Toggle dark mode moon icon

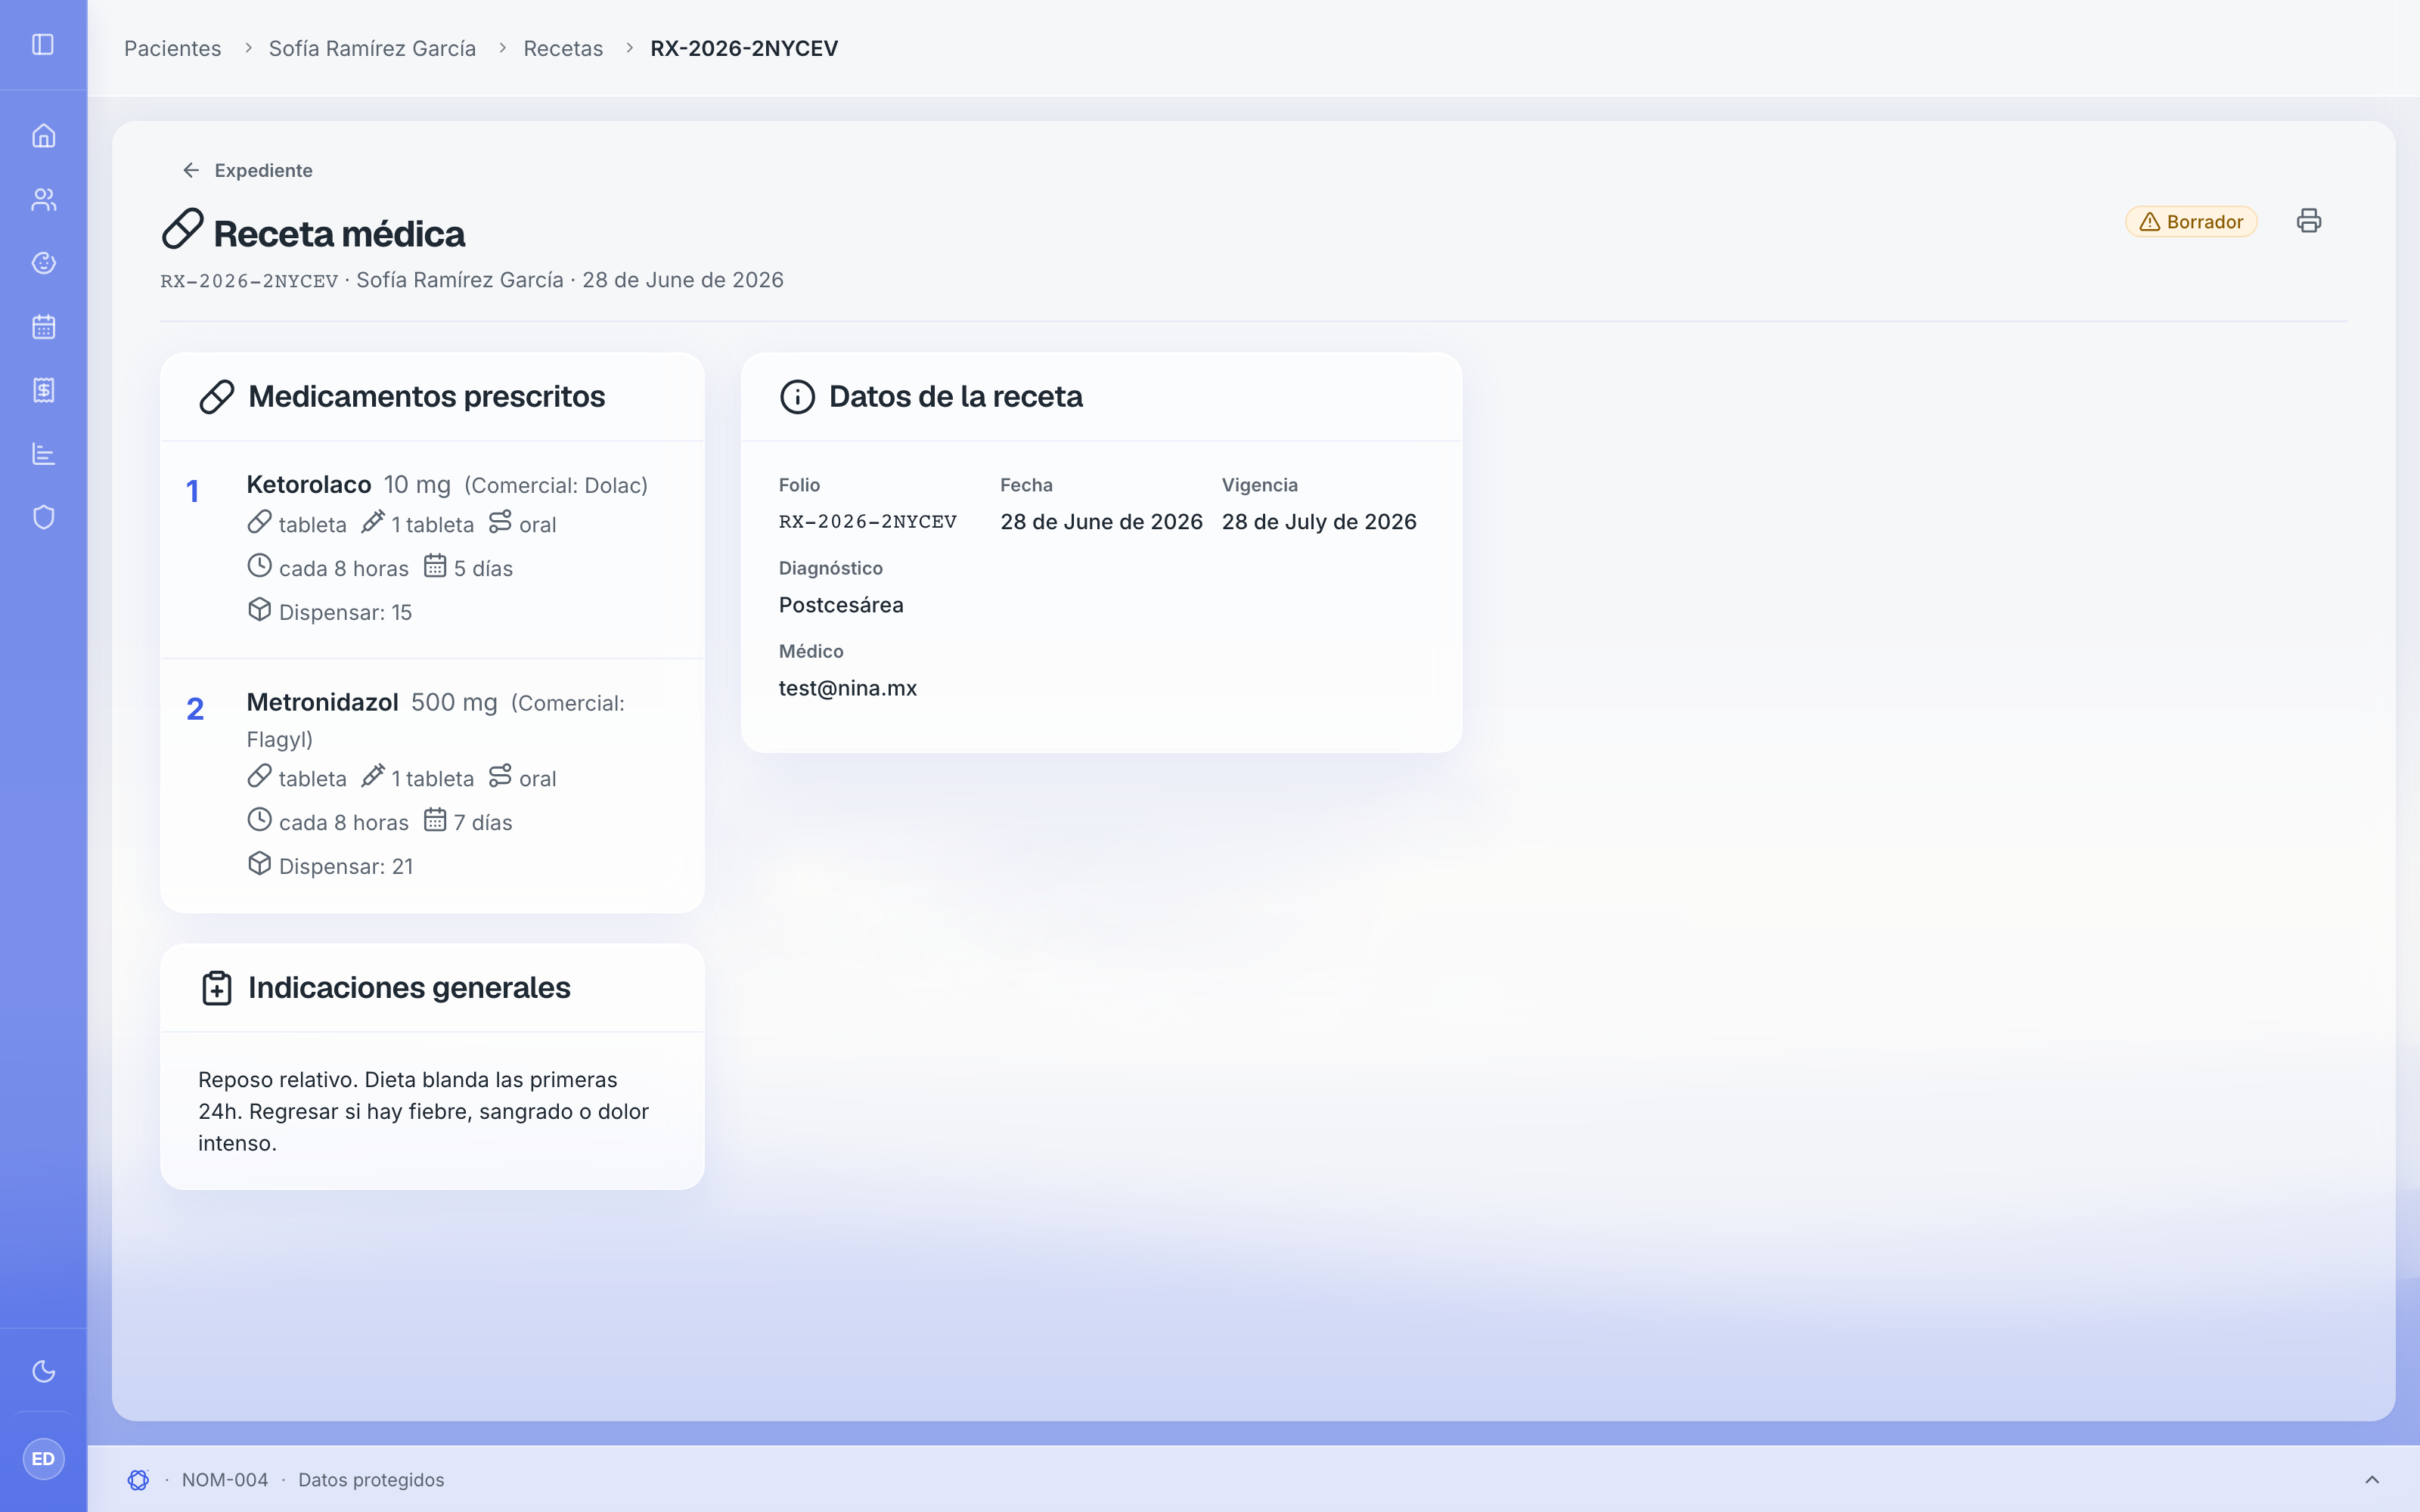[x=43, y=1371]
